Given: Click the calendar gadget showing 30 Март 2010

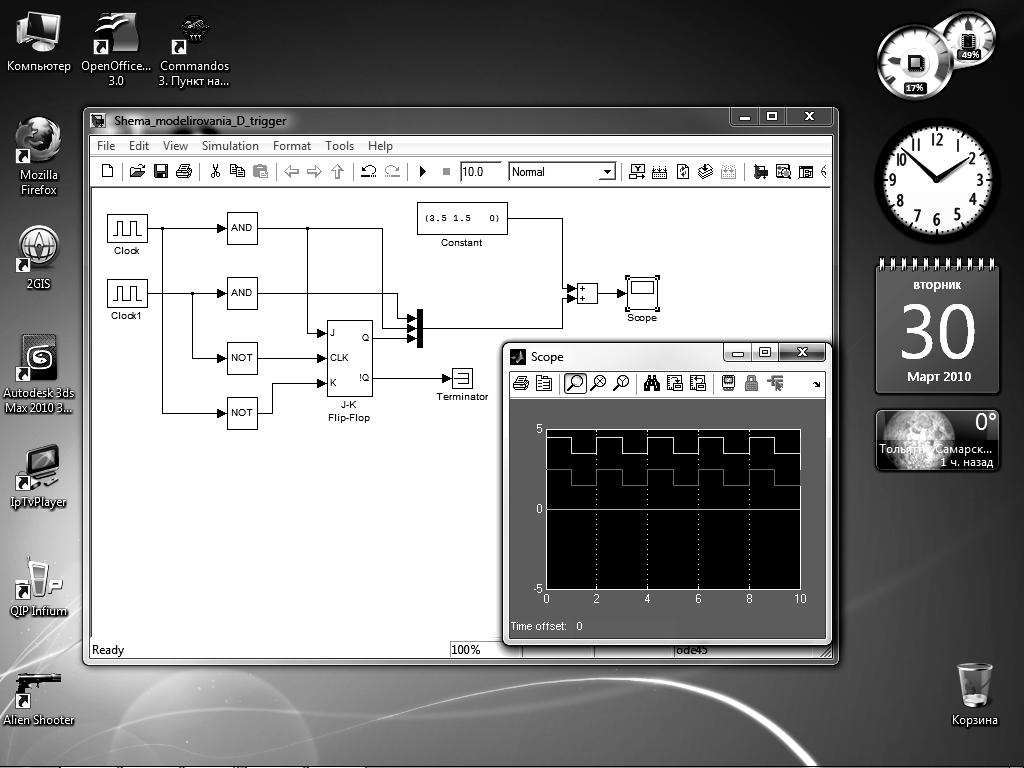Looking at the screenshot, I should click(937, 327).
